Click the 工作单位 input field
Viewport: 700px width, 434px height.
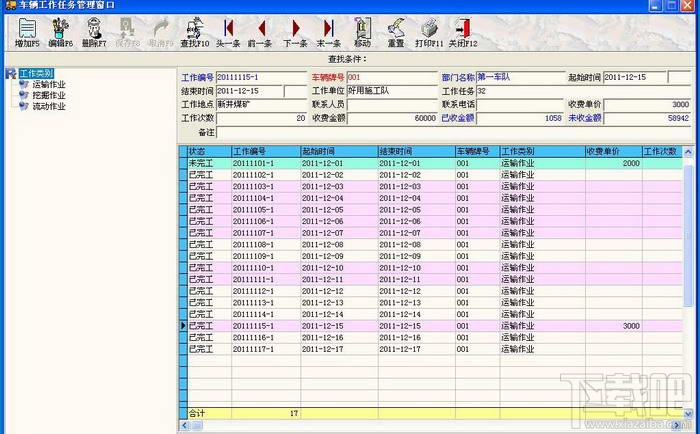392,91
